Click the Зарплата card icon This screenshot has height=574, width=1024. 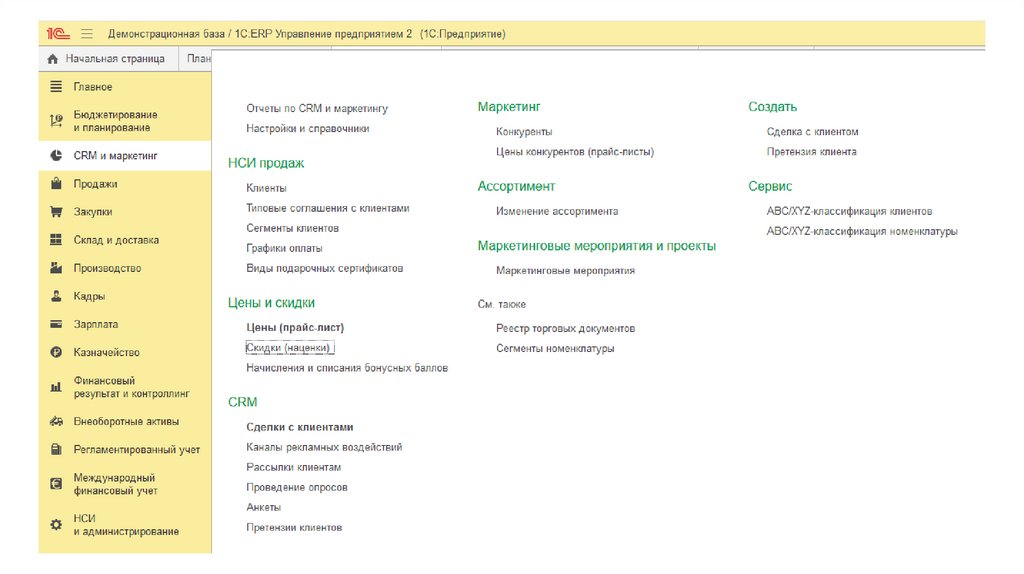[x=56, y=324]
